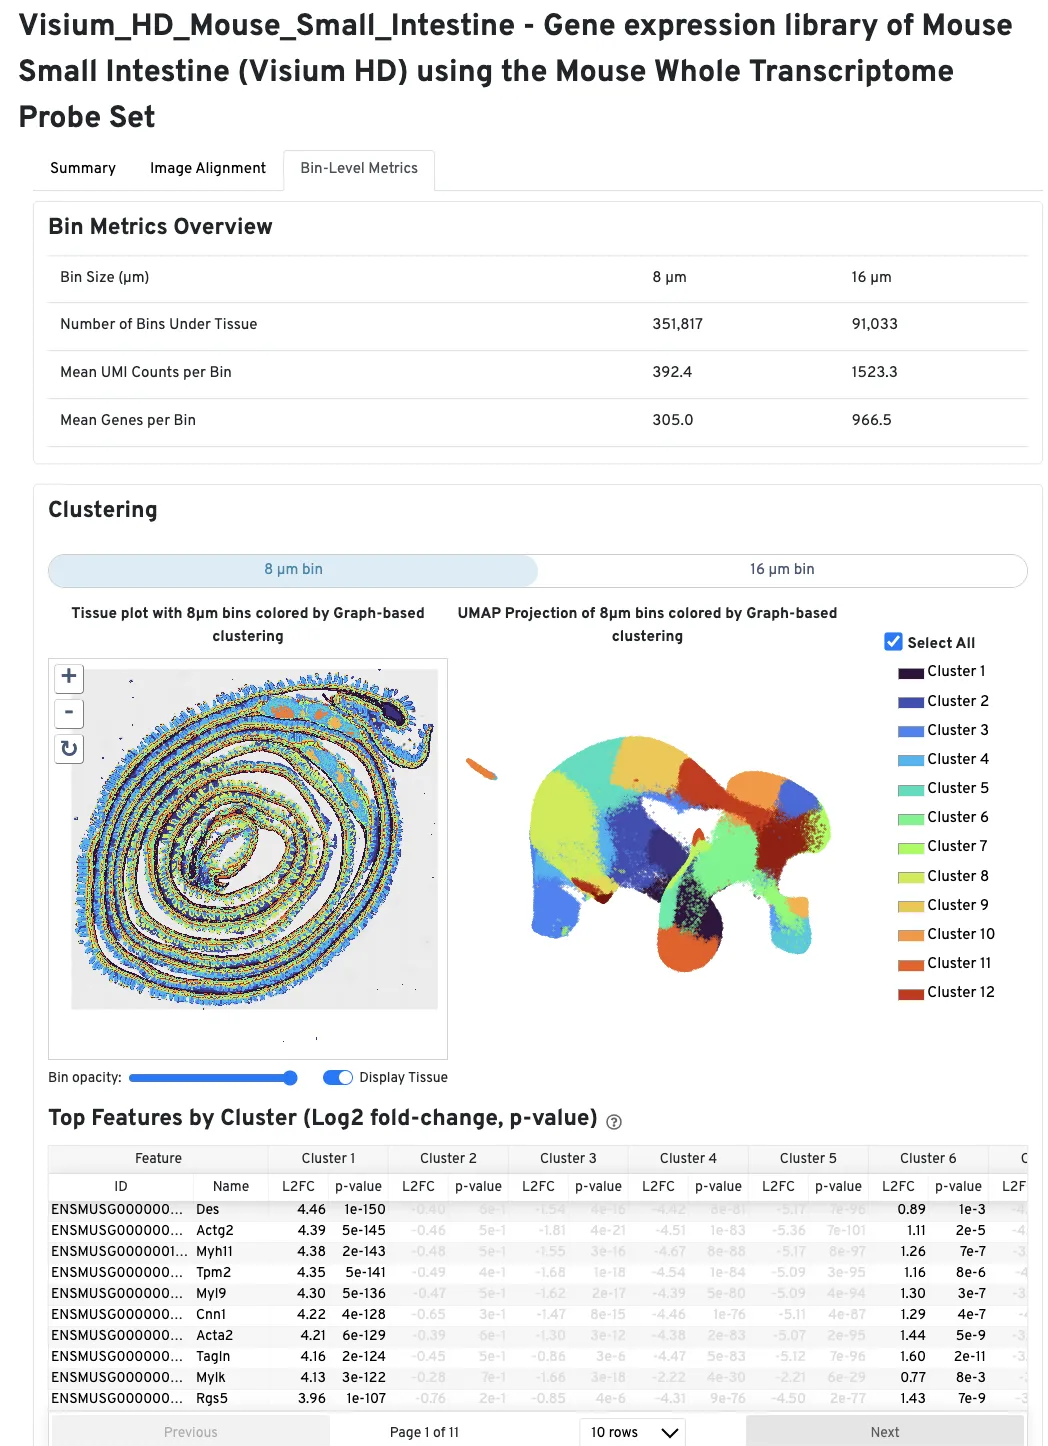This screenshot has width=1048, height=1446.
Task: Click the Cluster 1 legend color swatch
Action: [x=910, y=673]
